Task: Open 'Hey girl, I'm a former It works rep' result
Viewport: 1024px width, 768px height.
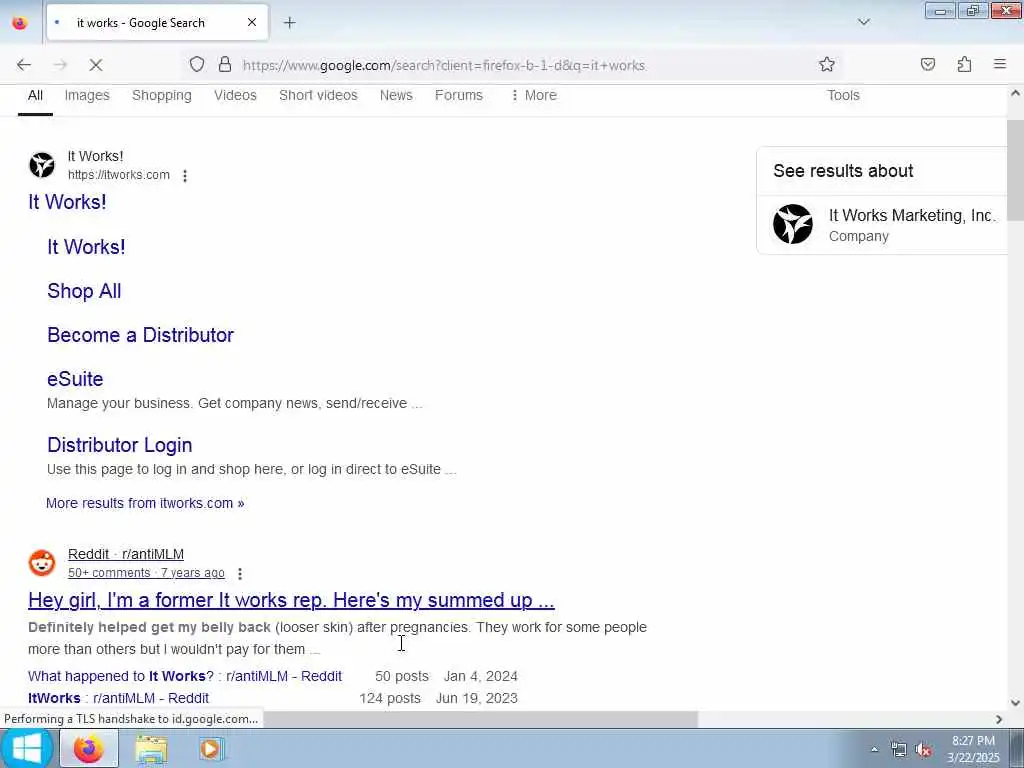Action: pyautogui.click(x=291, y=600)
